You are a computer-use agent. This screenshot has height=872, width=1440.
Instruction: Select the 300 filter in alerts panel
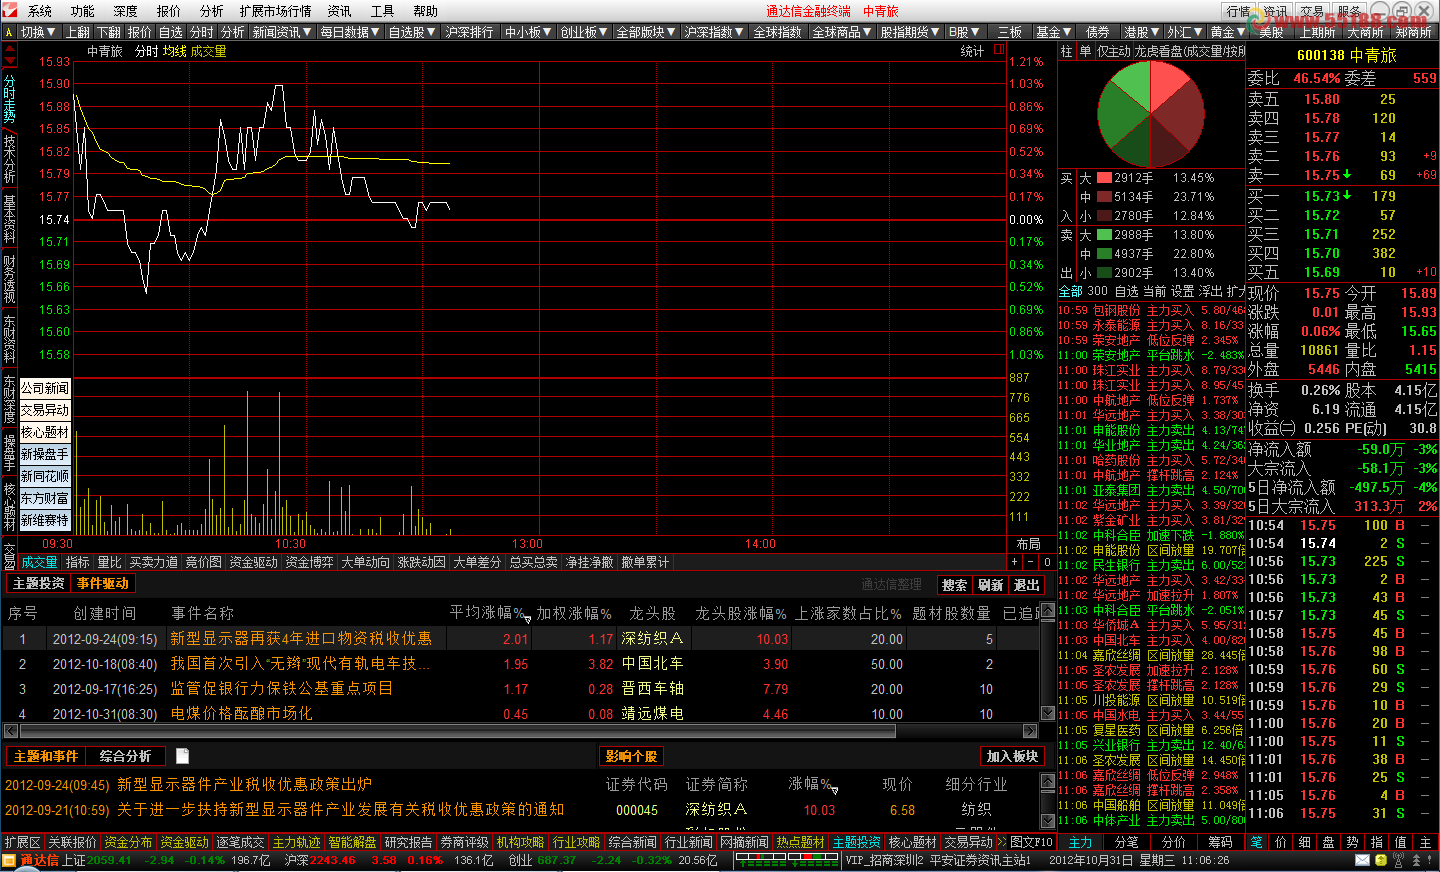(1098, 291)
